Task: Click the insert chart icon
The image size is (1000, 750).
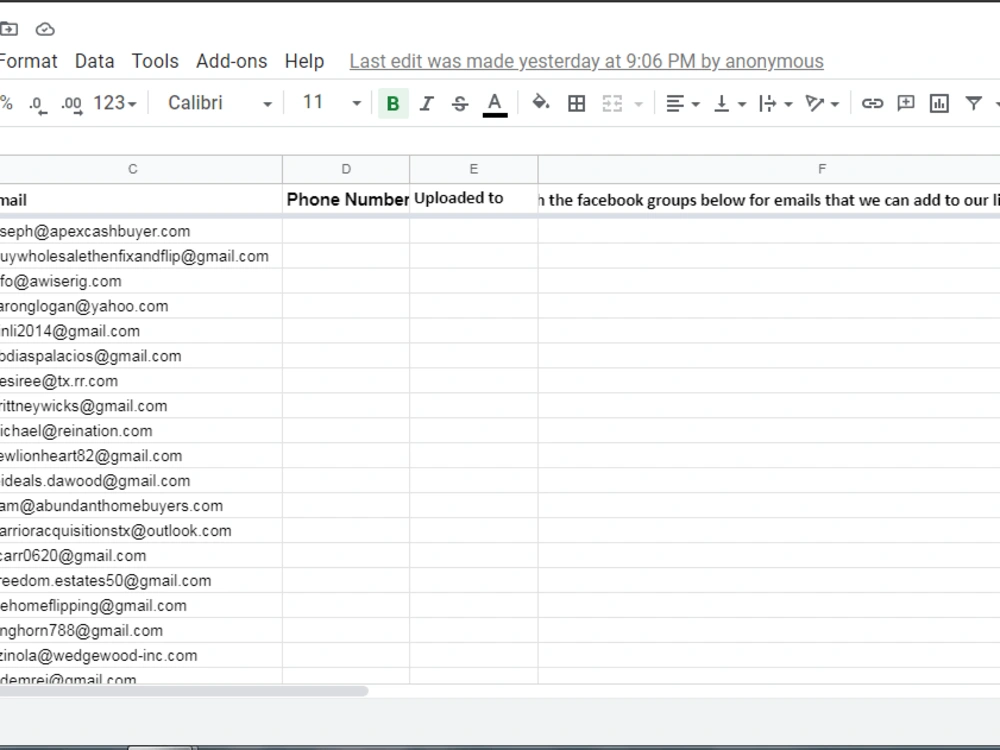Action: tap(939, 103)
